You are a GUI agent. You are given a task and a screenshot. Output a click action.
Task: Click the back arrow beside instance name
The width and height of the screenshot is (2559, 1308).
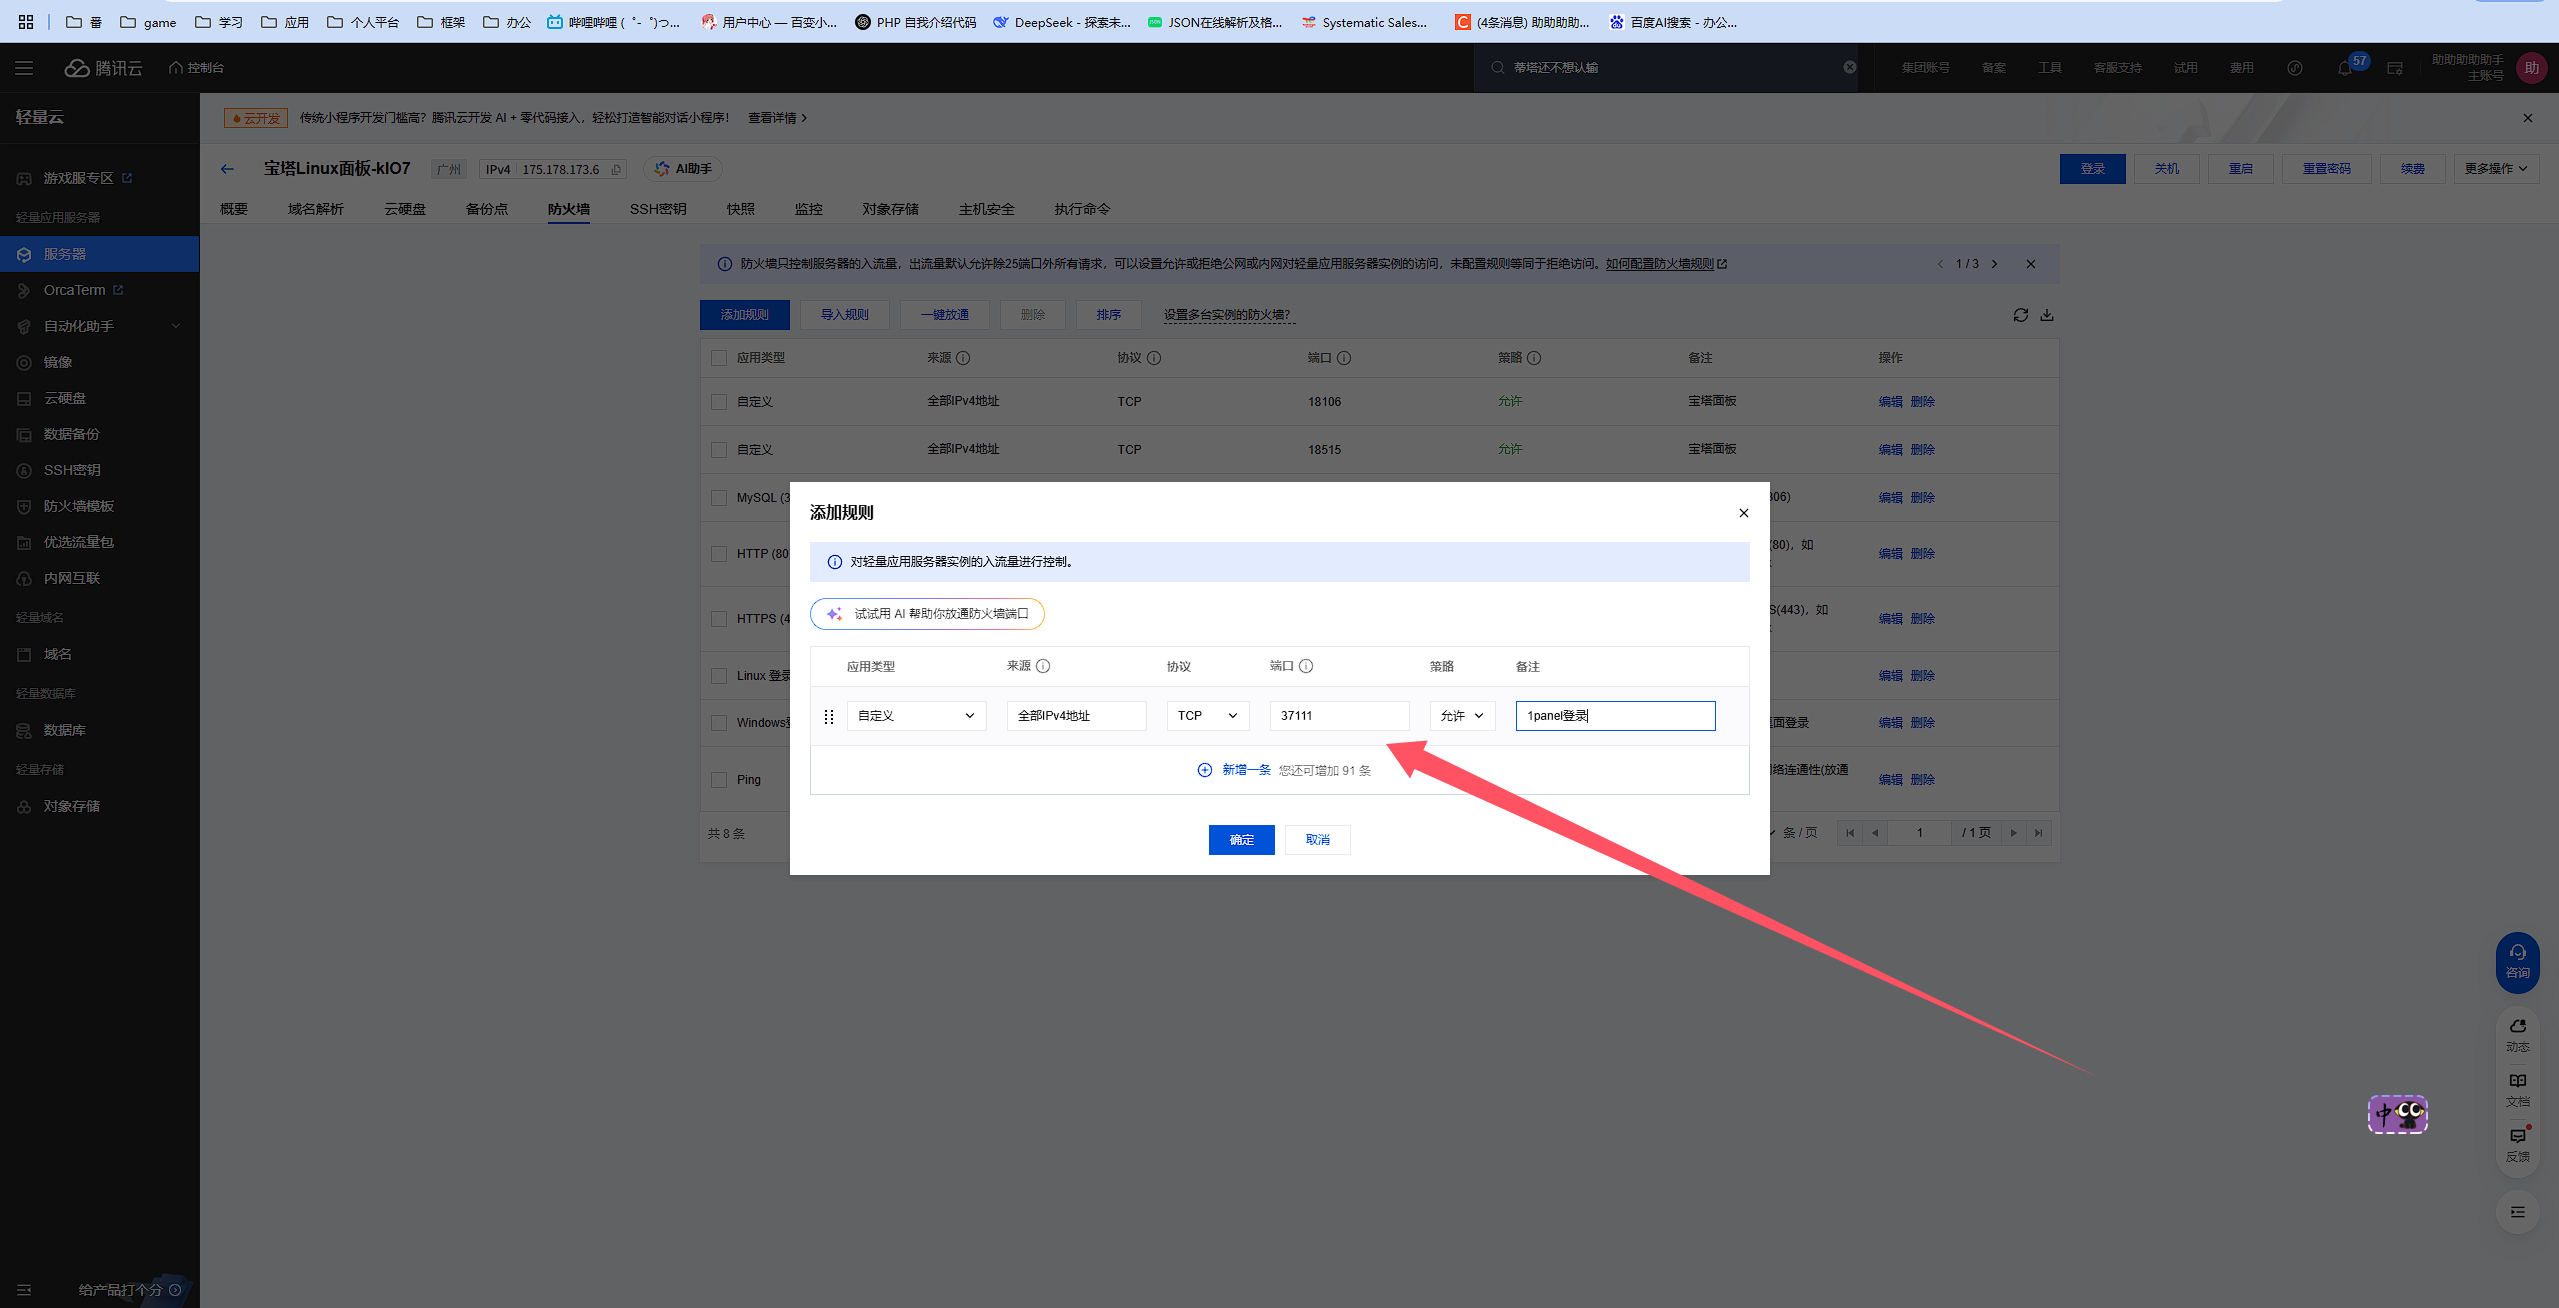(227, 169)
